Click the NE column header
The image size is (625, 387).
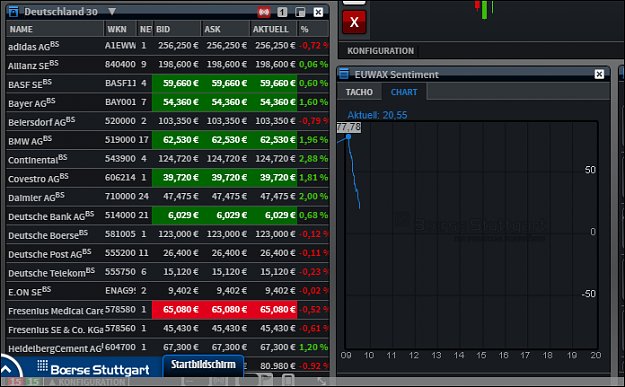pyautogui.click(x=145, y=29)
